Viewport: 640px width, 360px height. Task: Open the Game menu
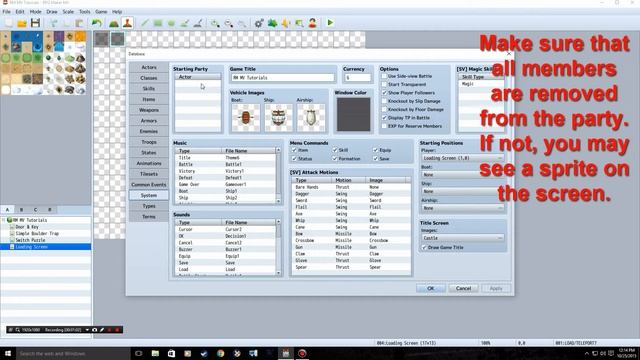[x=101, y=11]
